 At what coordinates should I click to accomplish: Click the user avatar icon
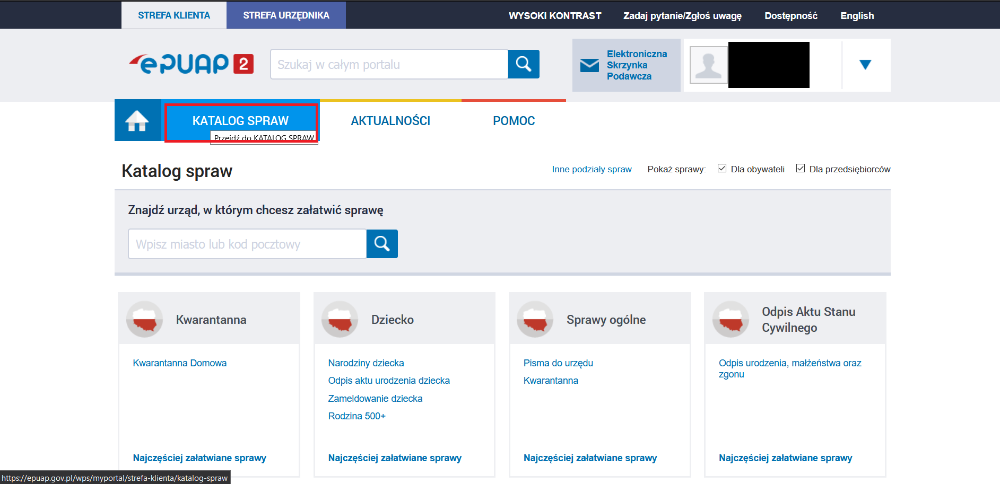click(x=709, y=66)
